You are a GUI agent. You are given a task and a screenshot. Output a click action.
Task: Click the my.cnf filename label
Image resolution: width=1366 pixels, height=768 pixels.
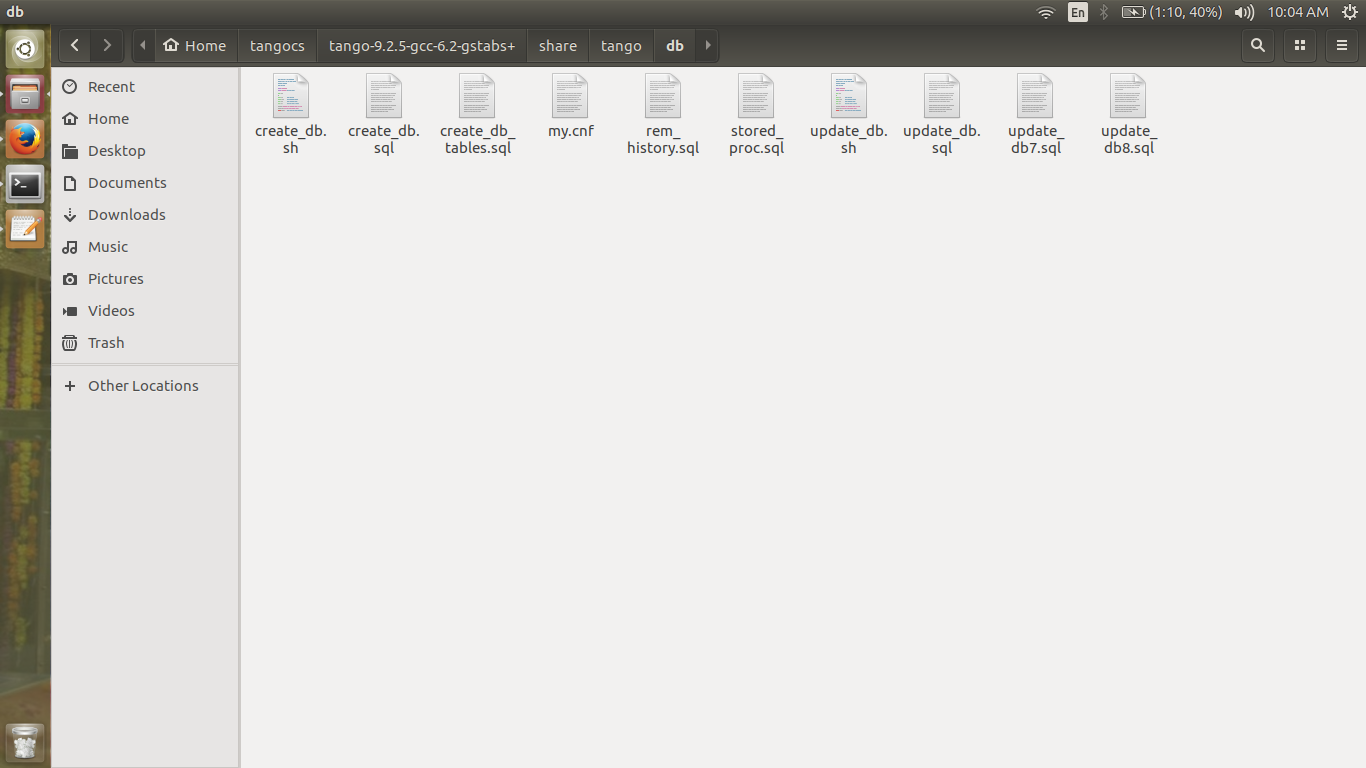tap(571, 131)
